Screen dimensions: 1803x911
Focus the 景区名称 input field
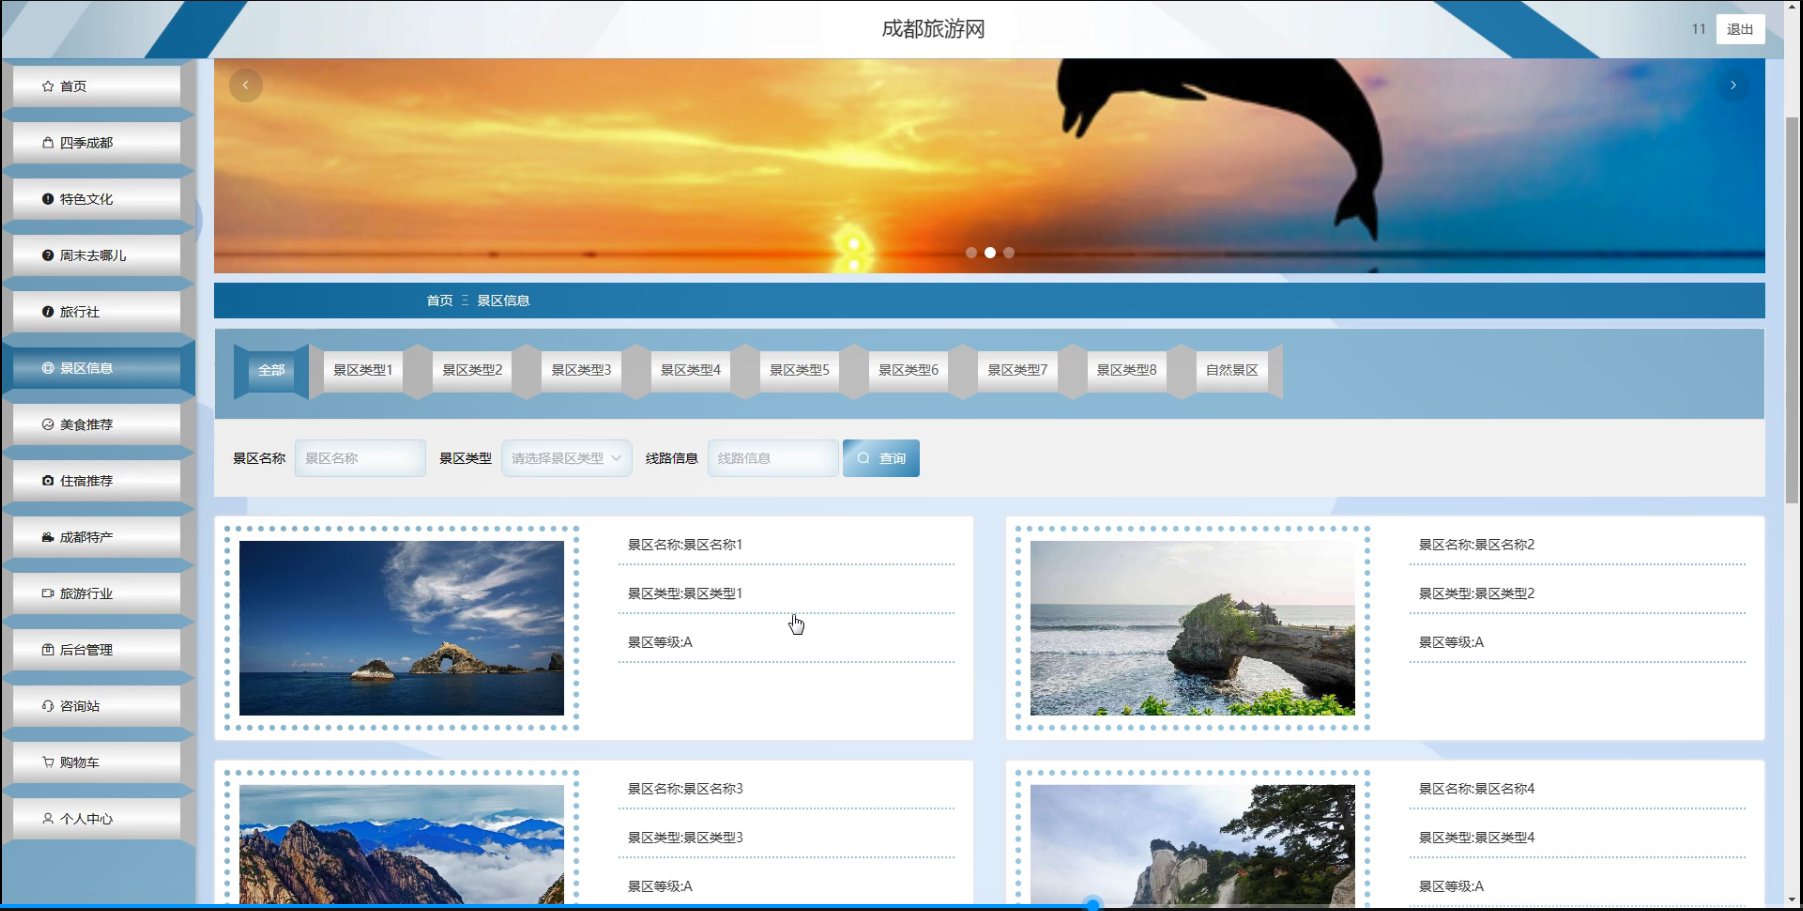[x=360, y=458]
